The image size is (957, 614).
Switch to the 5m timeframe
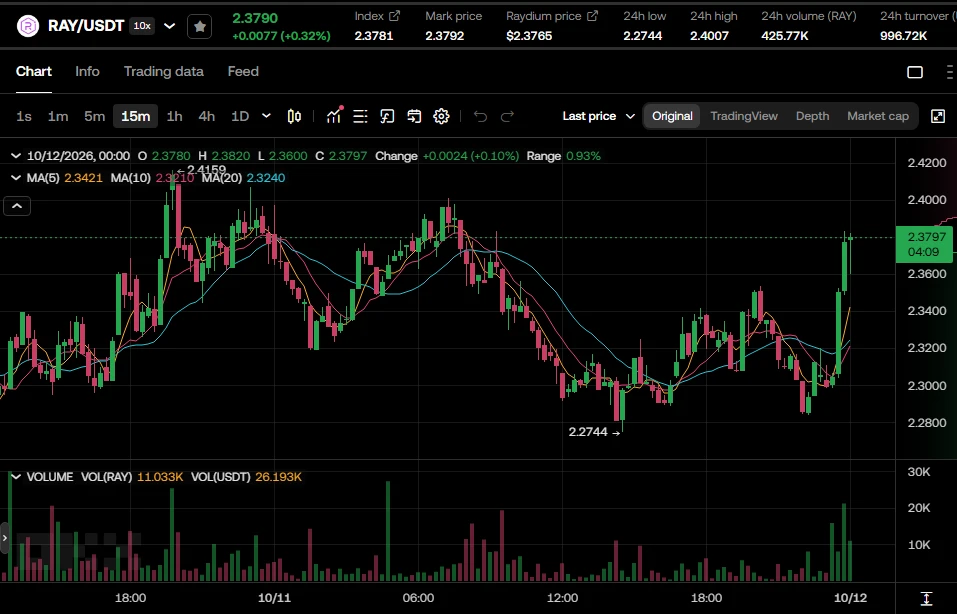(95, 116)
